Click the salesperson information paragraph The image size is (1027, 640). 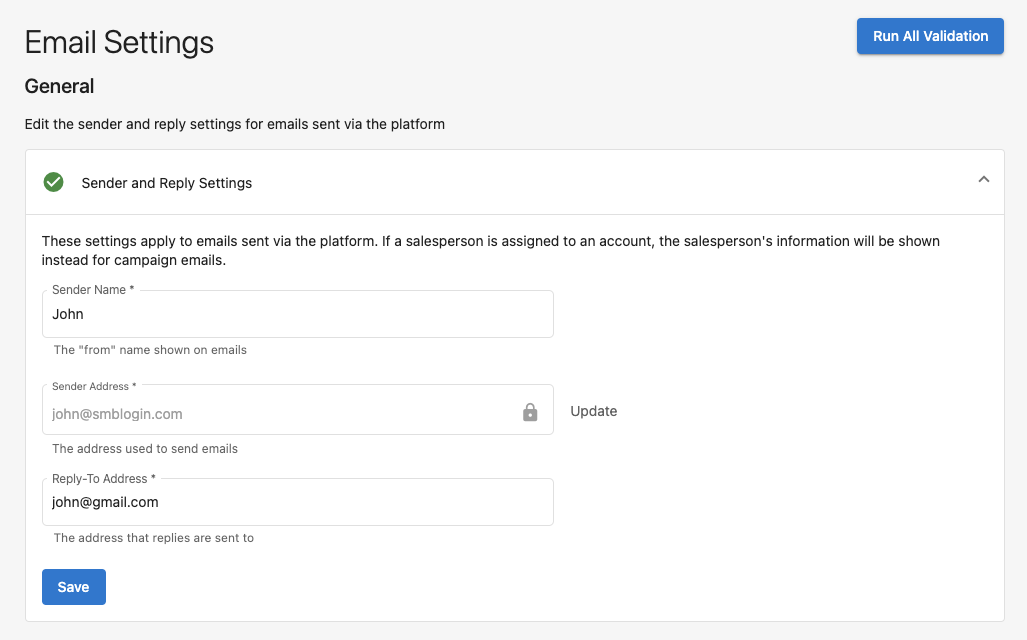491,250
